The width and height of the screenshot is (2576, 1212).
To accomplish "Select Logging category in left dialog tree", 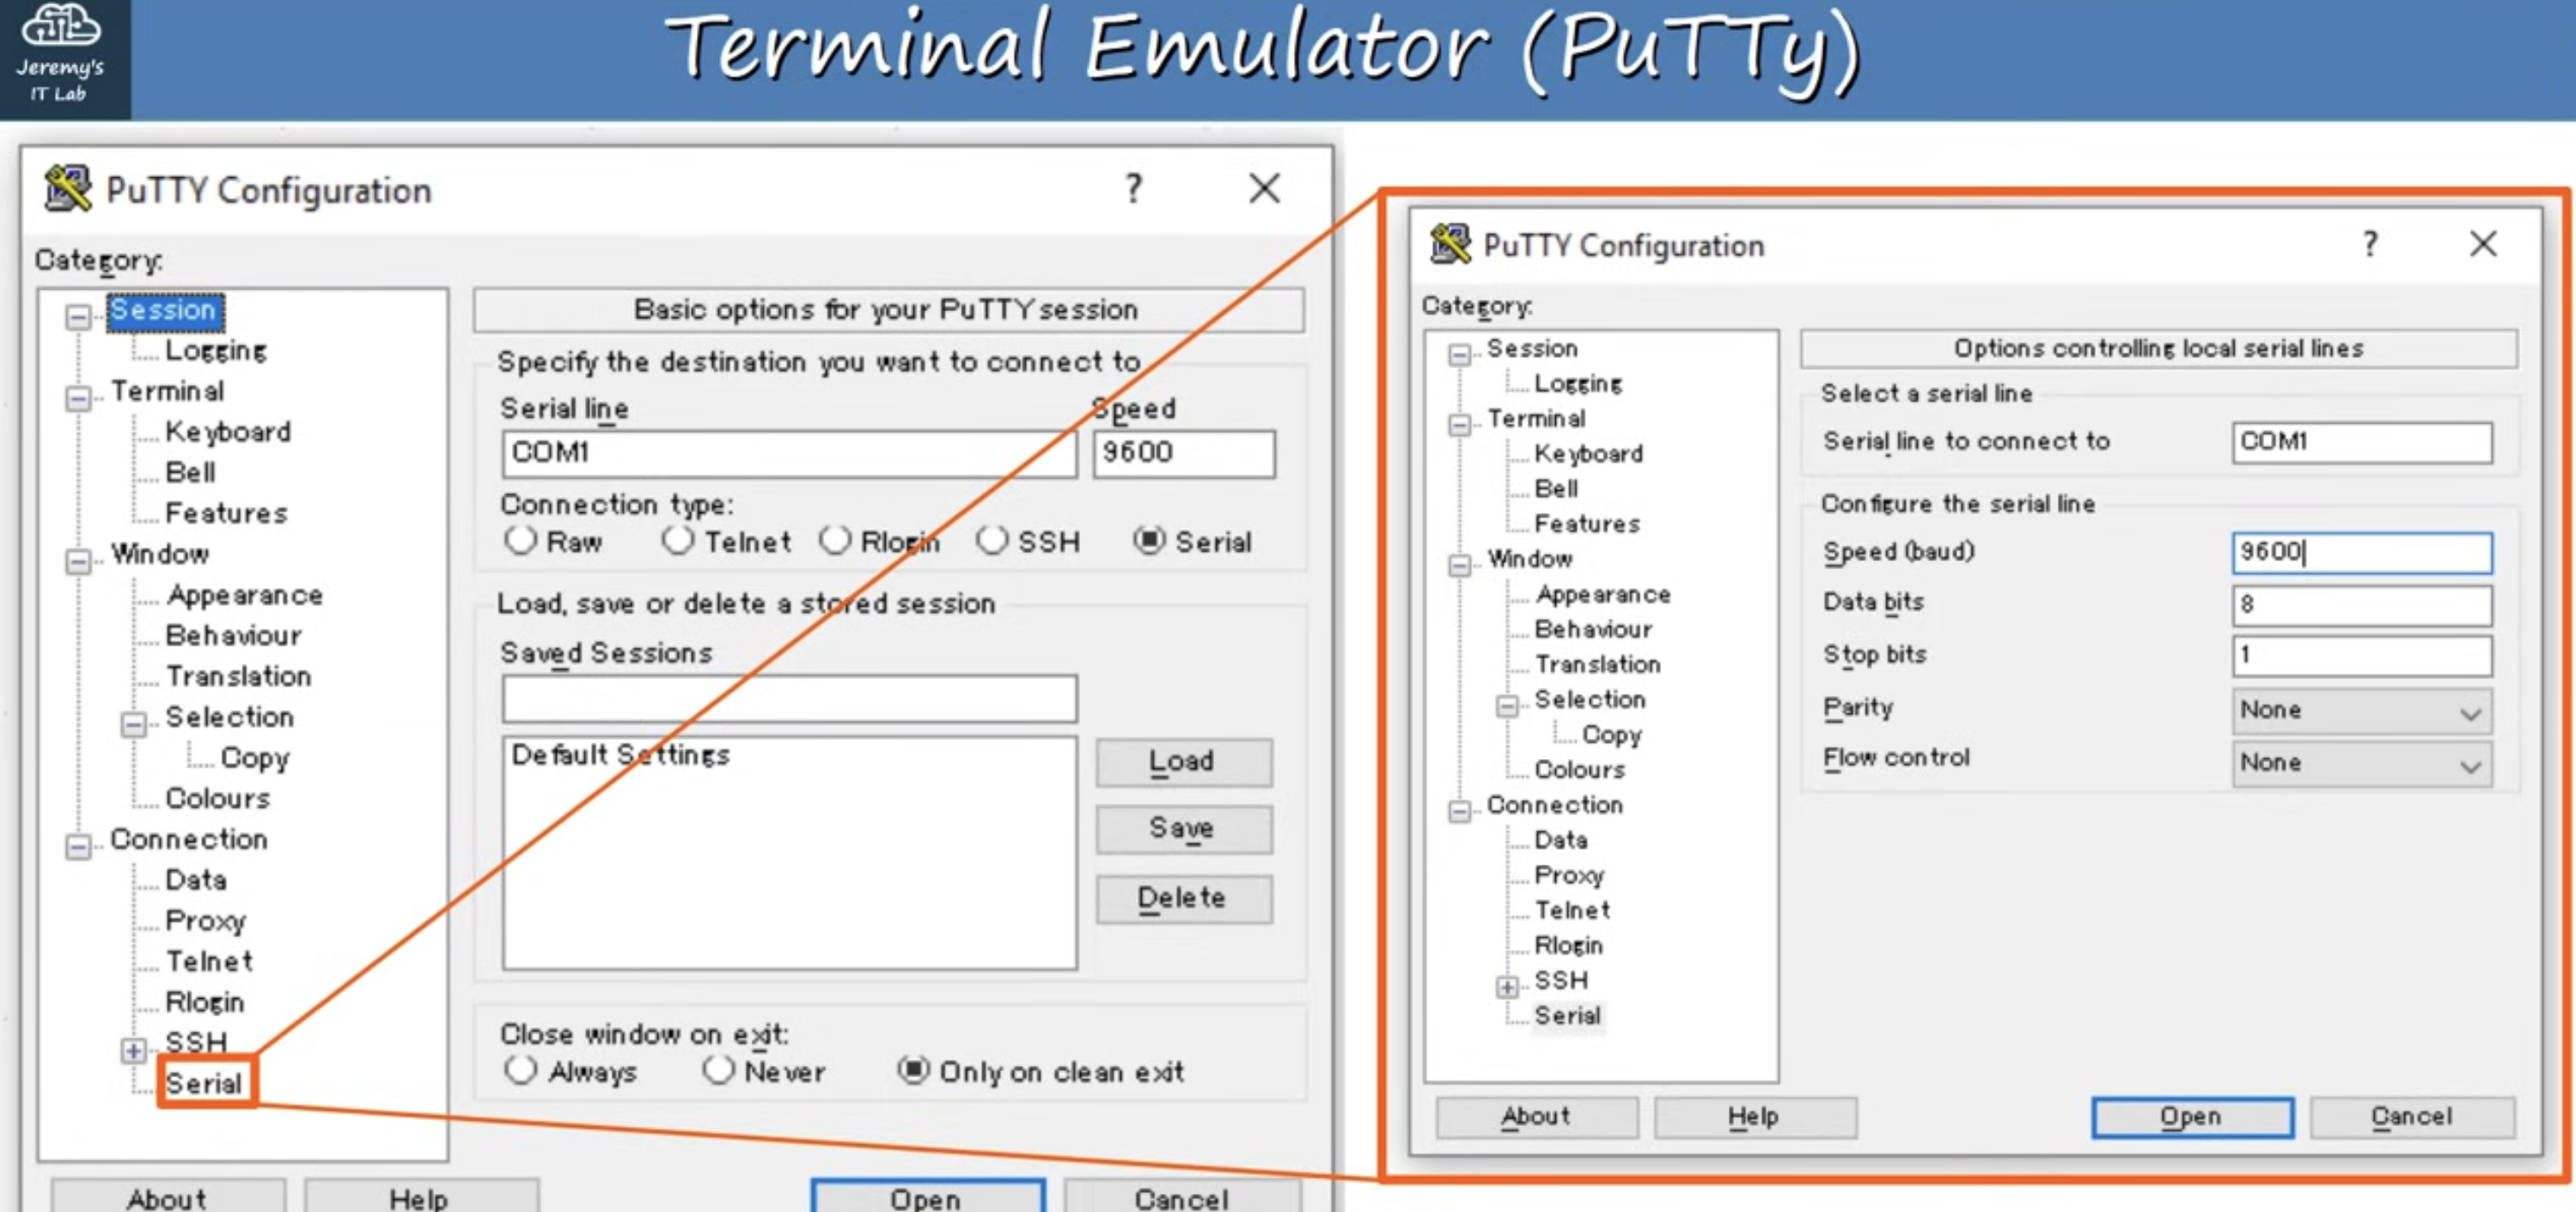I will pos(216,350).
